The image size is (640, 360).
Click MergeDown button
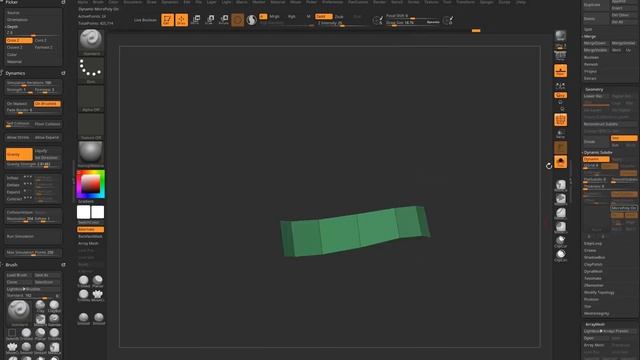coord(595,43)
